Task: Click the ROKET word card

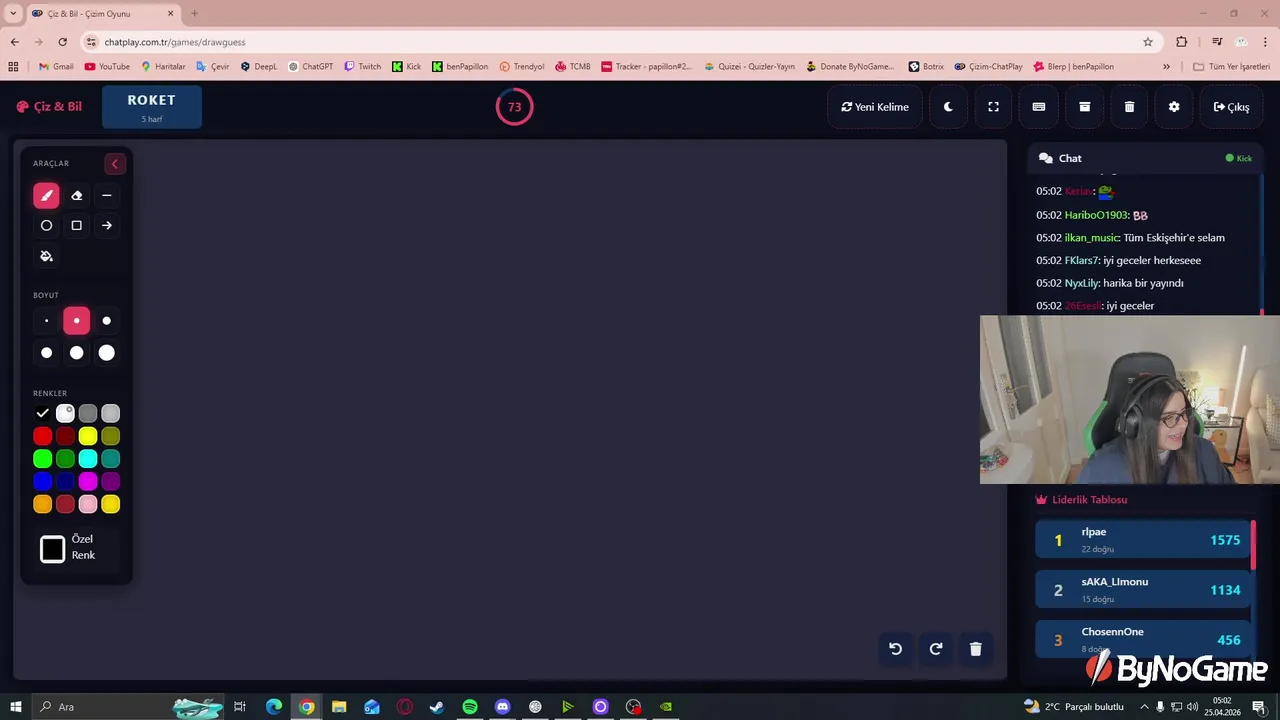Action: tap(152, 107)
